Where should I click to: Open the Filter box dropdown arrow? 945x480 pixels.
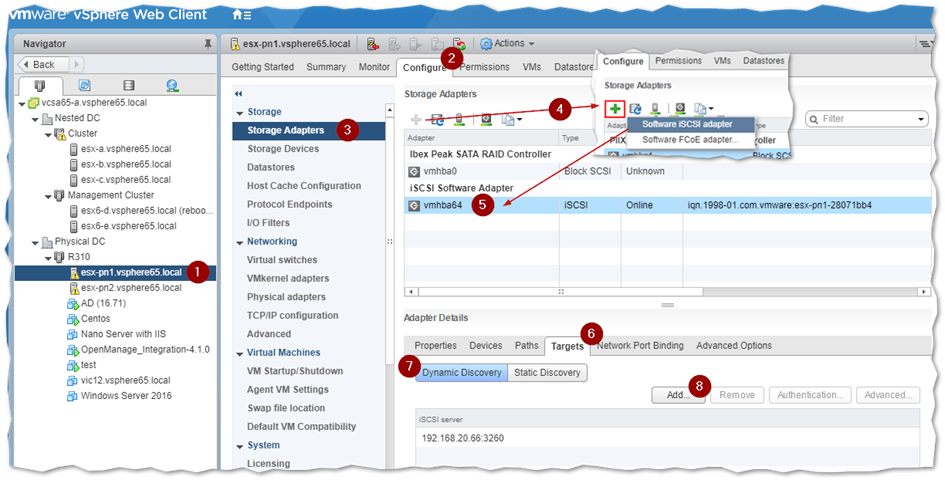921,119
